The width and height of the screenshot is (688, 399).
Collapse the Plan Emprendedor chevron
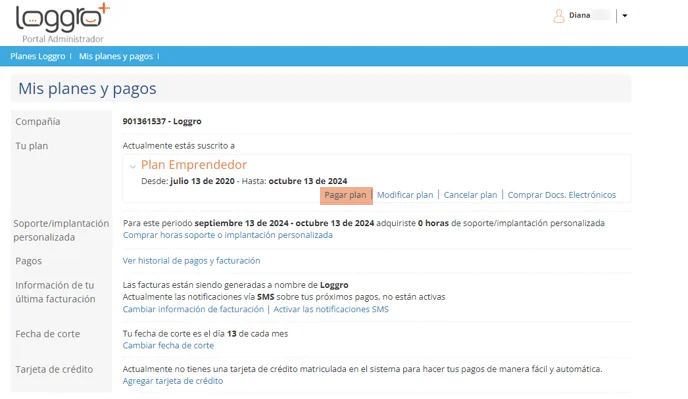133,166
